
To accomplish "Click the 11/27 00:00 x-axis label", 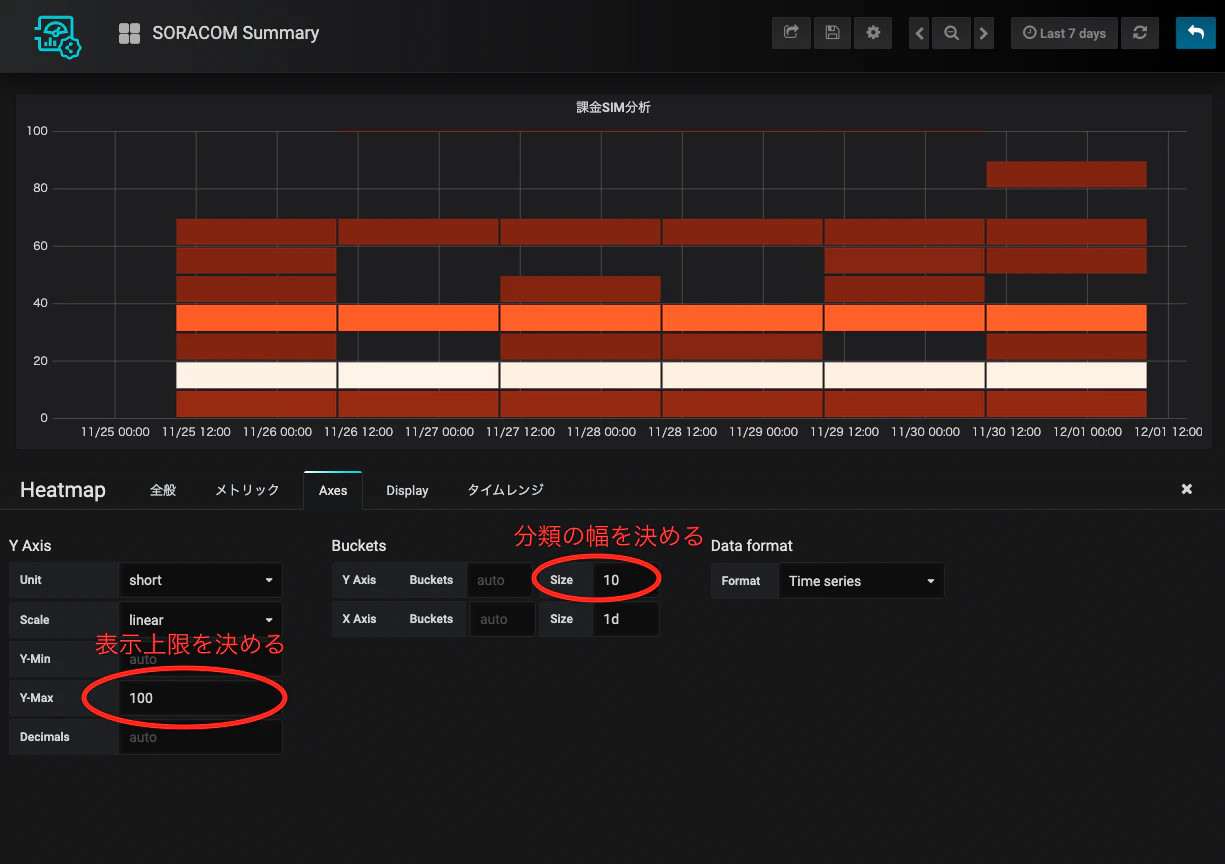I will pos(439,432).
